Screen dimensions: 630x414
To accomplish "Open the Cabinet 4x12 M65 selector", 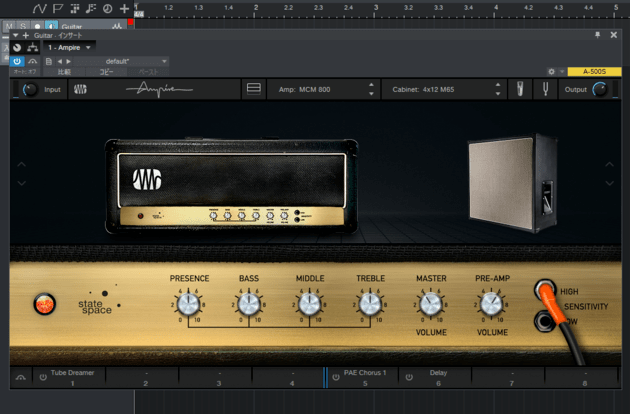I will click(440, 89).
